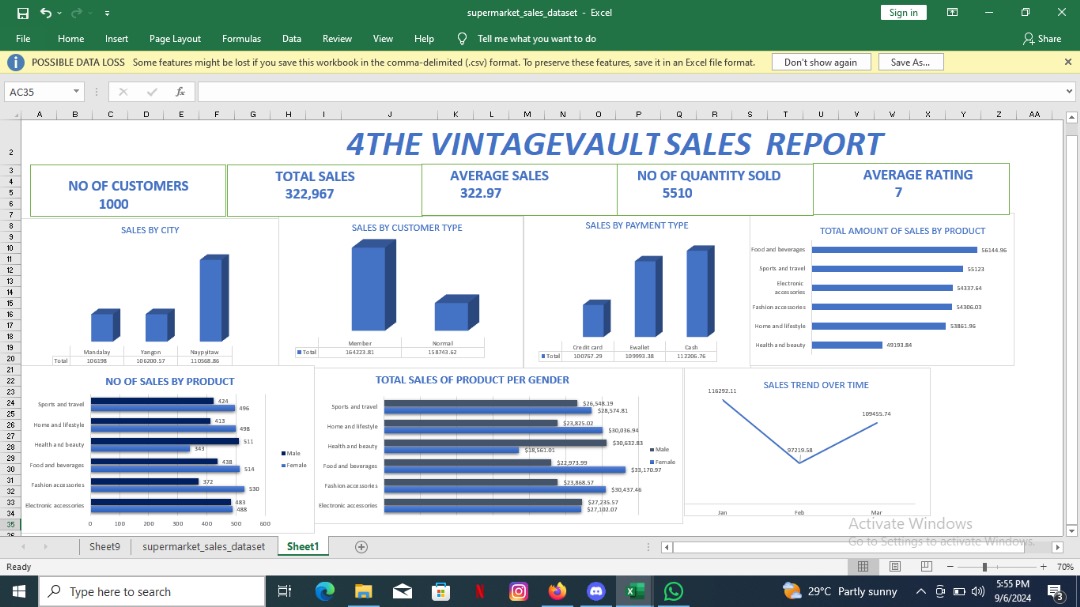The height and width of the screenshot is (607, 1080).
Task: Dismiss the data loss warning bar
Action: 1068,62
